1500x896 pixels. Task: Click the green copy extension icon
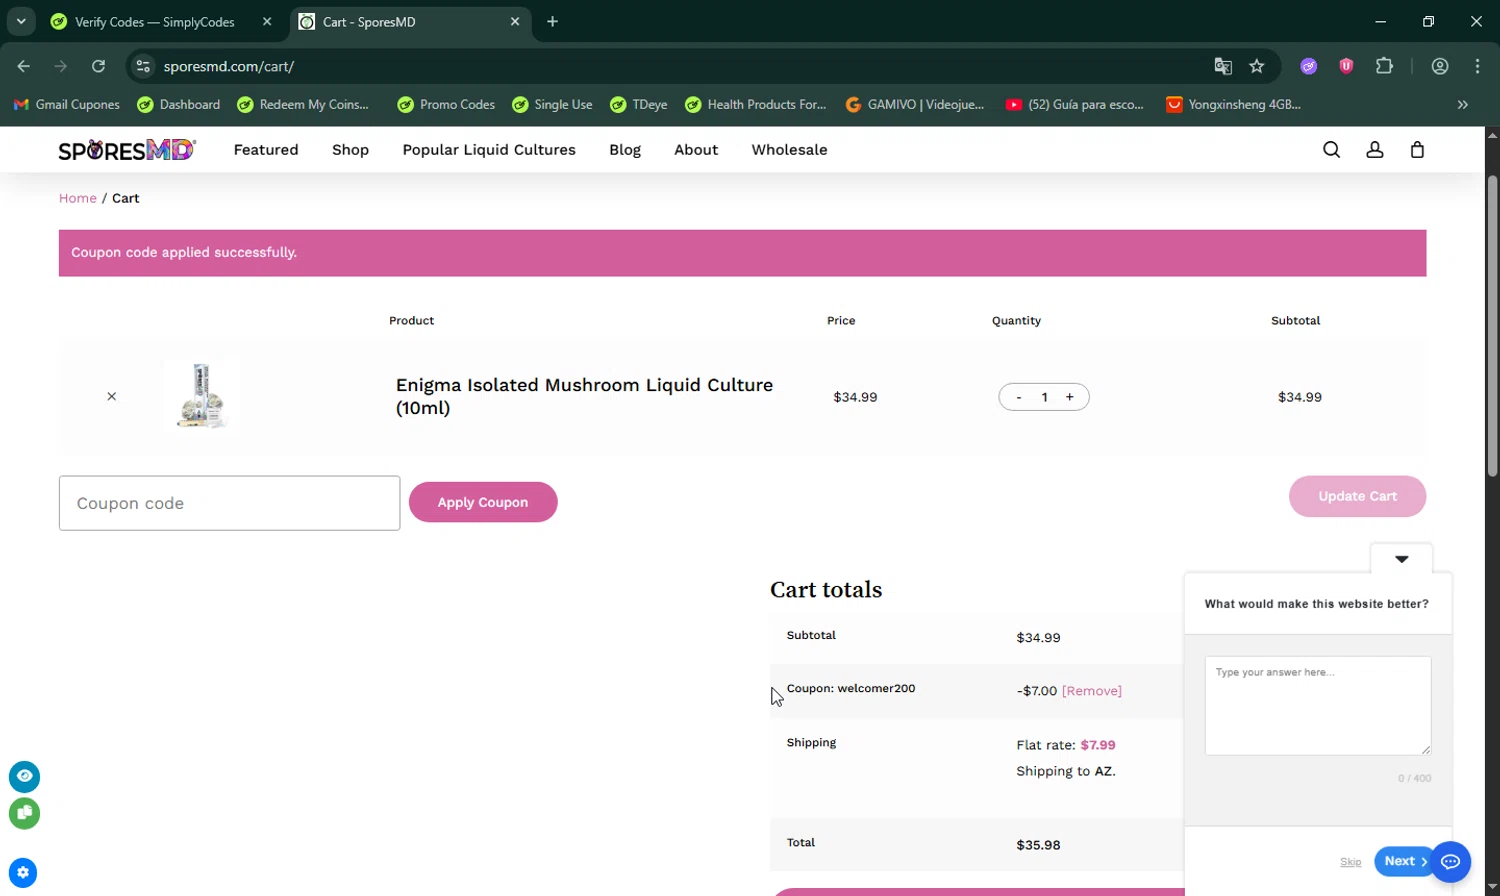[x=25, y=813]
